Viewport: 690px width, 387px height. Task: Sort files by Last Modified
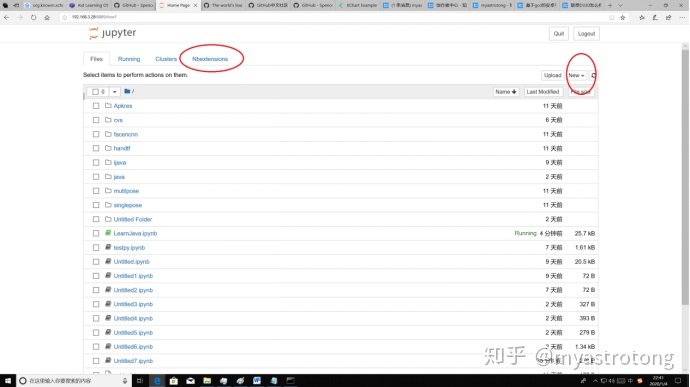tap(543, 92)
